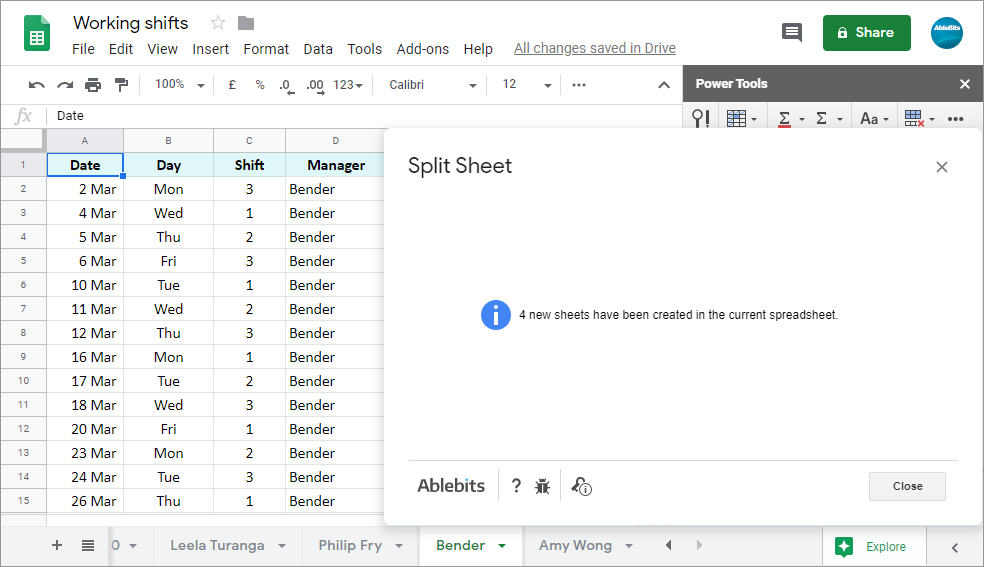Open Amy Wong tab menu arrow

click(629, 546)
